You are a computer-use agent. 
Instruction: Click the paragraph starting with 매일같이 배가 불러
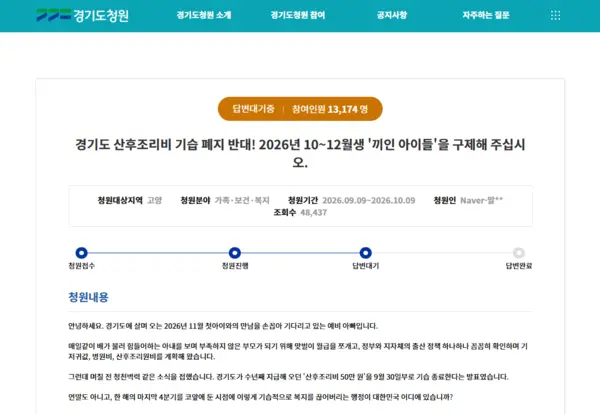298,351
